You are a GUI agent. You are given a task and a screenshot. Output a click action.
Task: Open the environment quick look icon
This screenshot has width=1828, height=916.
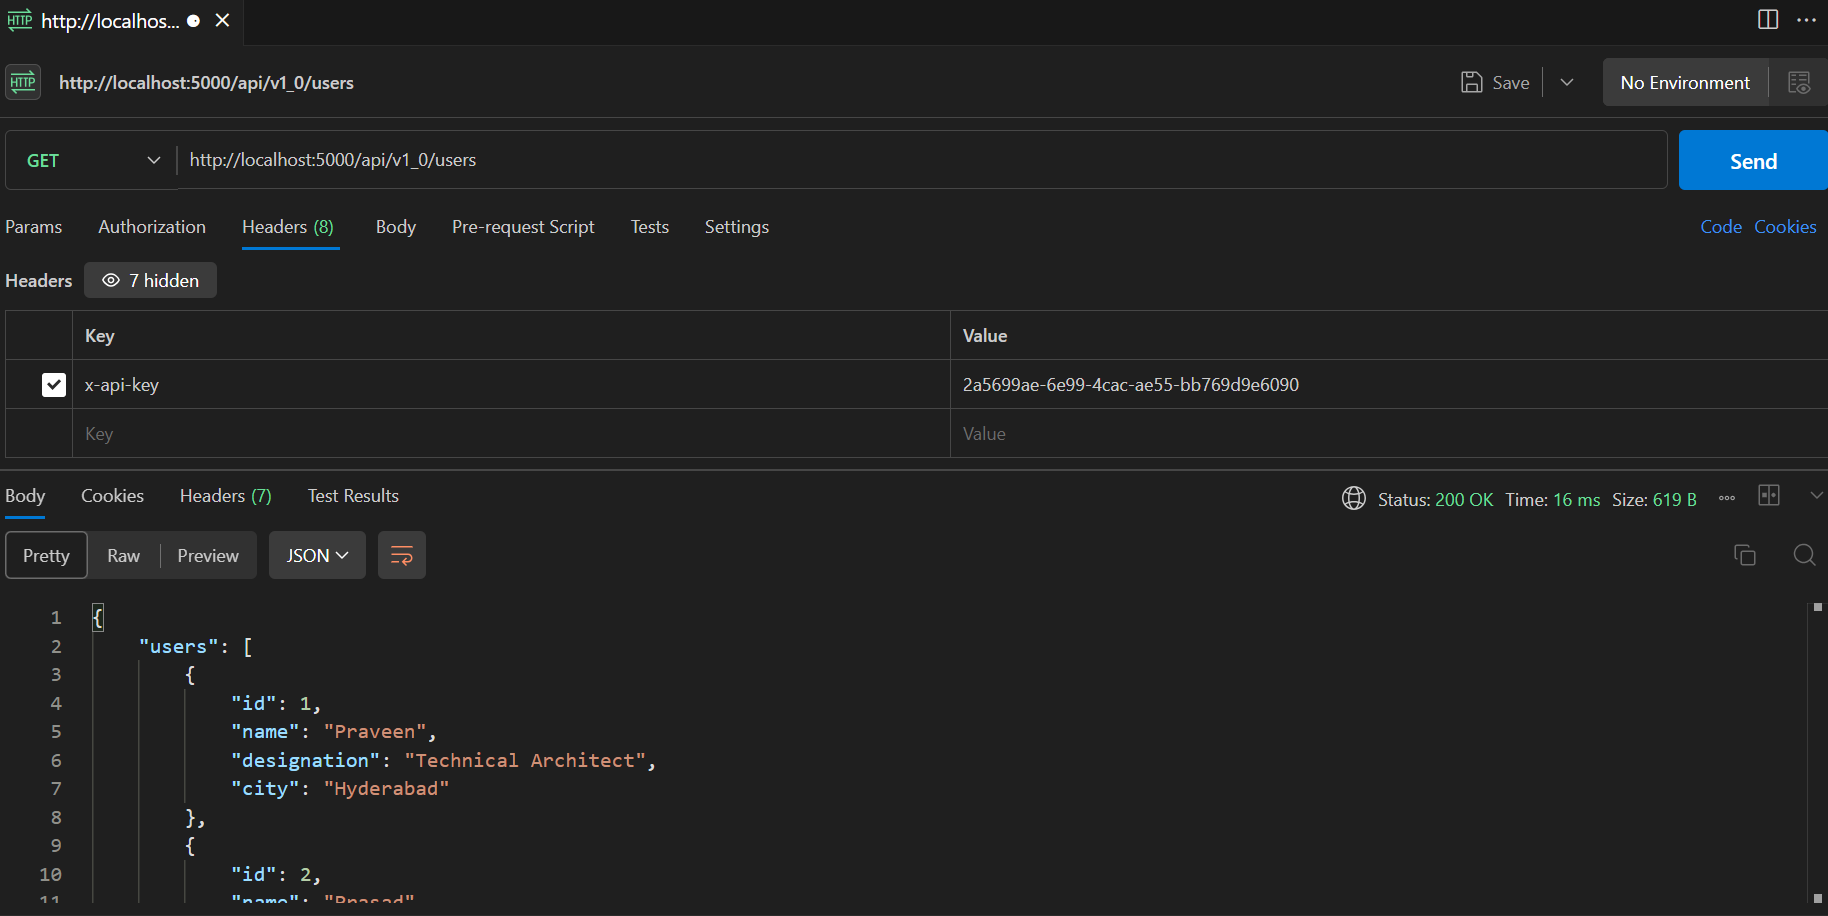pyautogui.click(x=1799, y=83)
